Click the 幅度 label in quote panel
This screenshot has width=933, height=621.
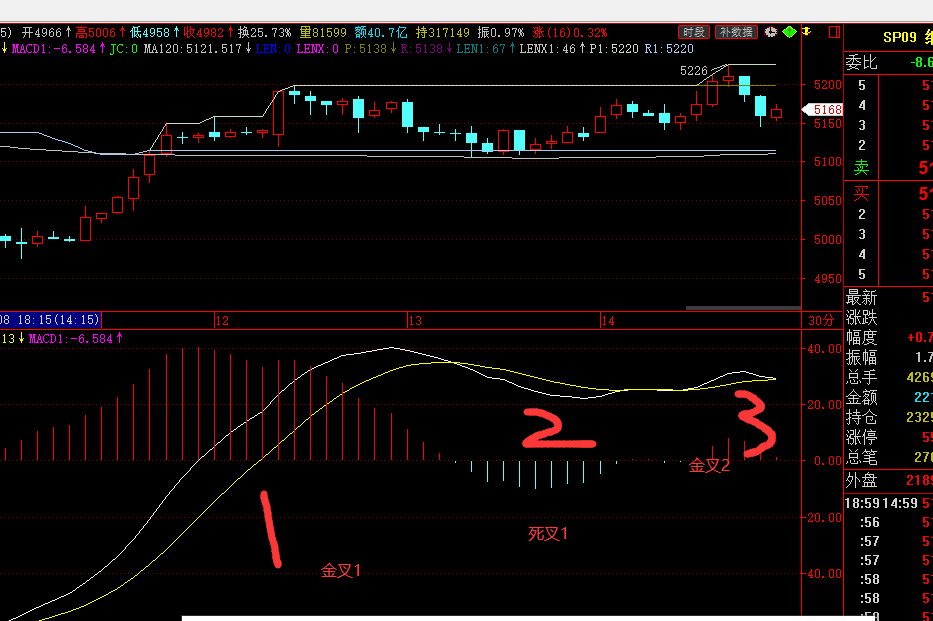tap(861, 337)
